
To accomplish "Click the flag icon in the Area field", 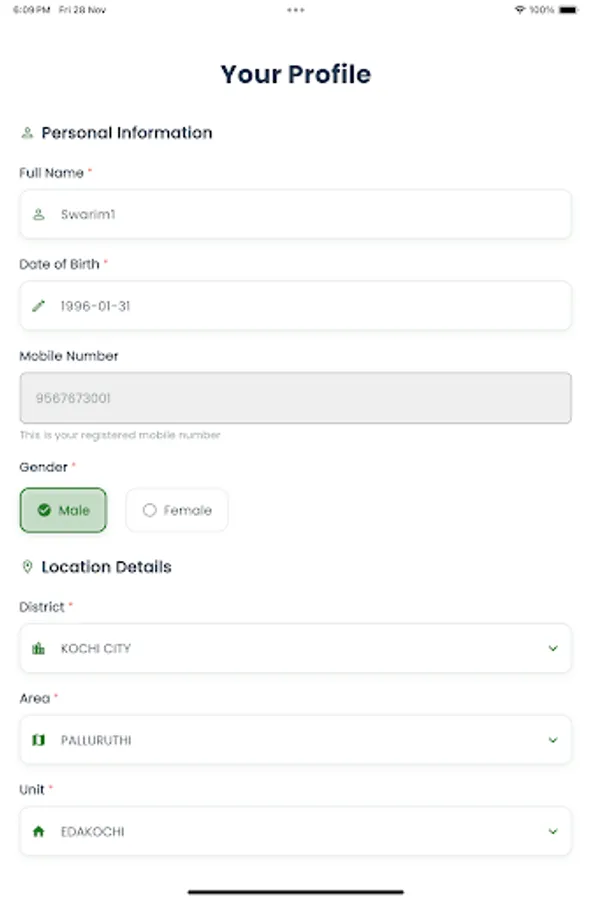I will coord(38,740).
